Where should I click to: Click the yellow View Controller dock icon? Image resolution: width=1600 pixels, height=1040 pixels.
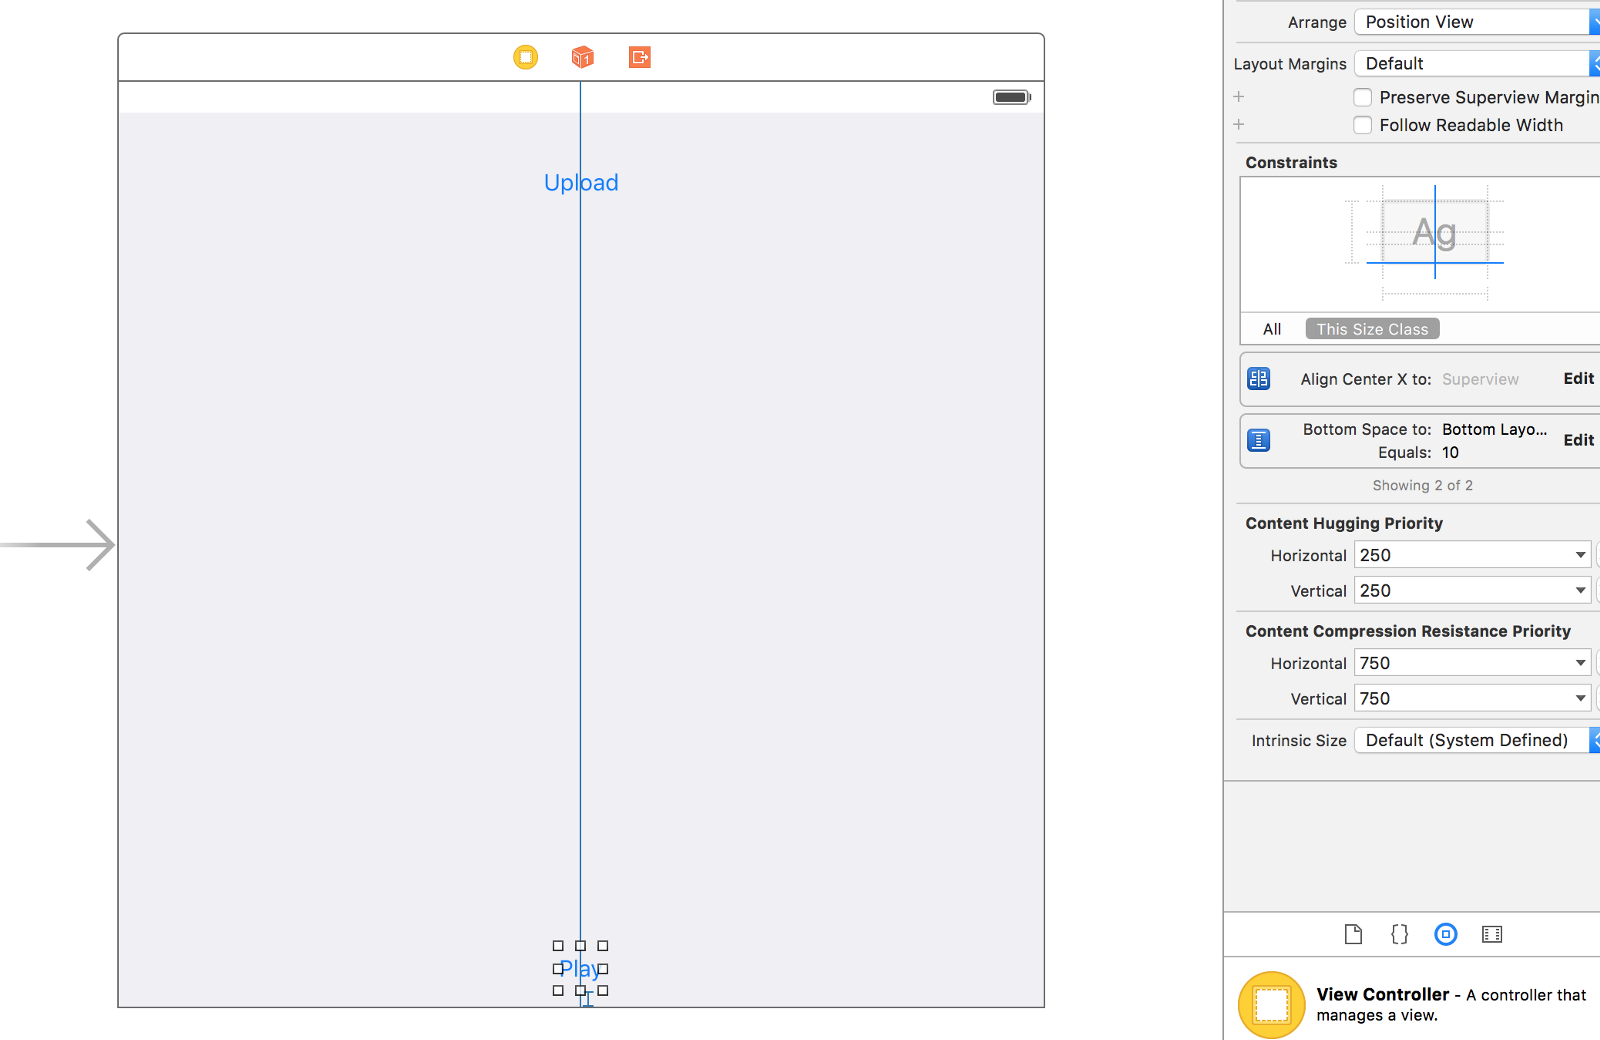(526, 57)
